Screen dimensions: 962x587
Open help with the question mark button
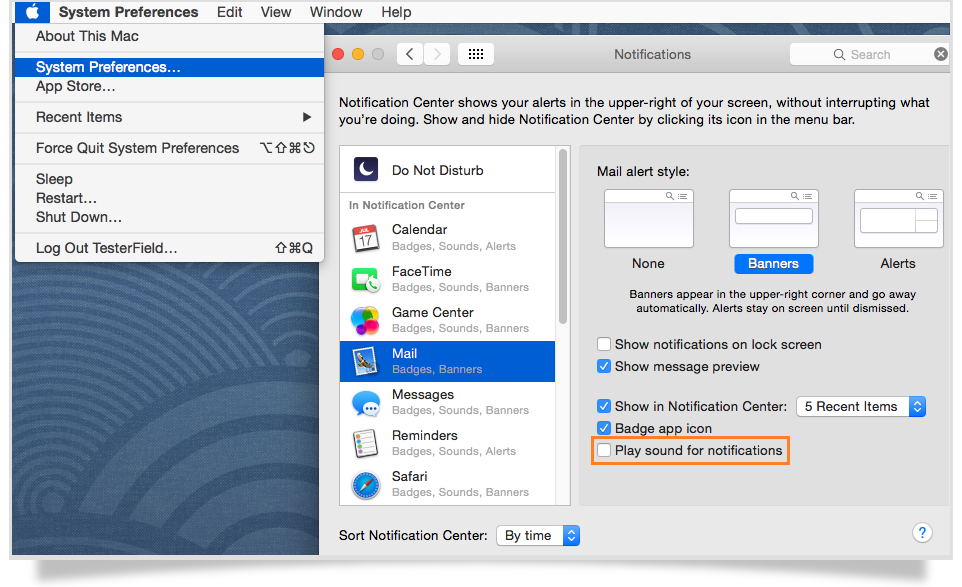922,532
